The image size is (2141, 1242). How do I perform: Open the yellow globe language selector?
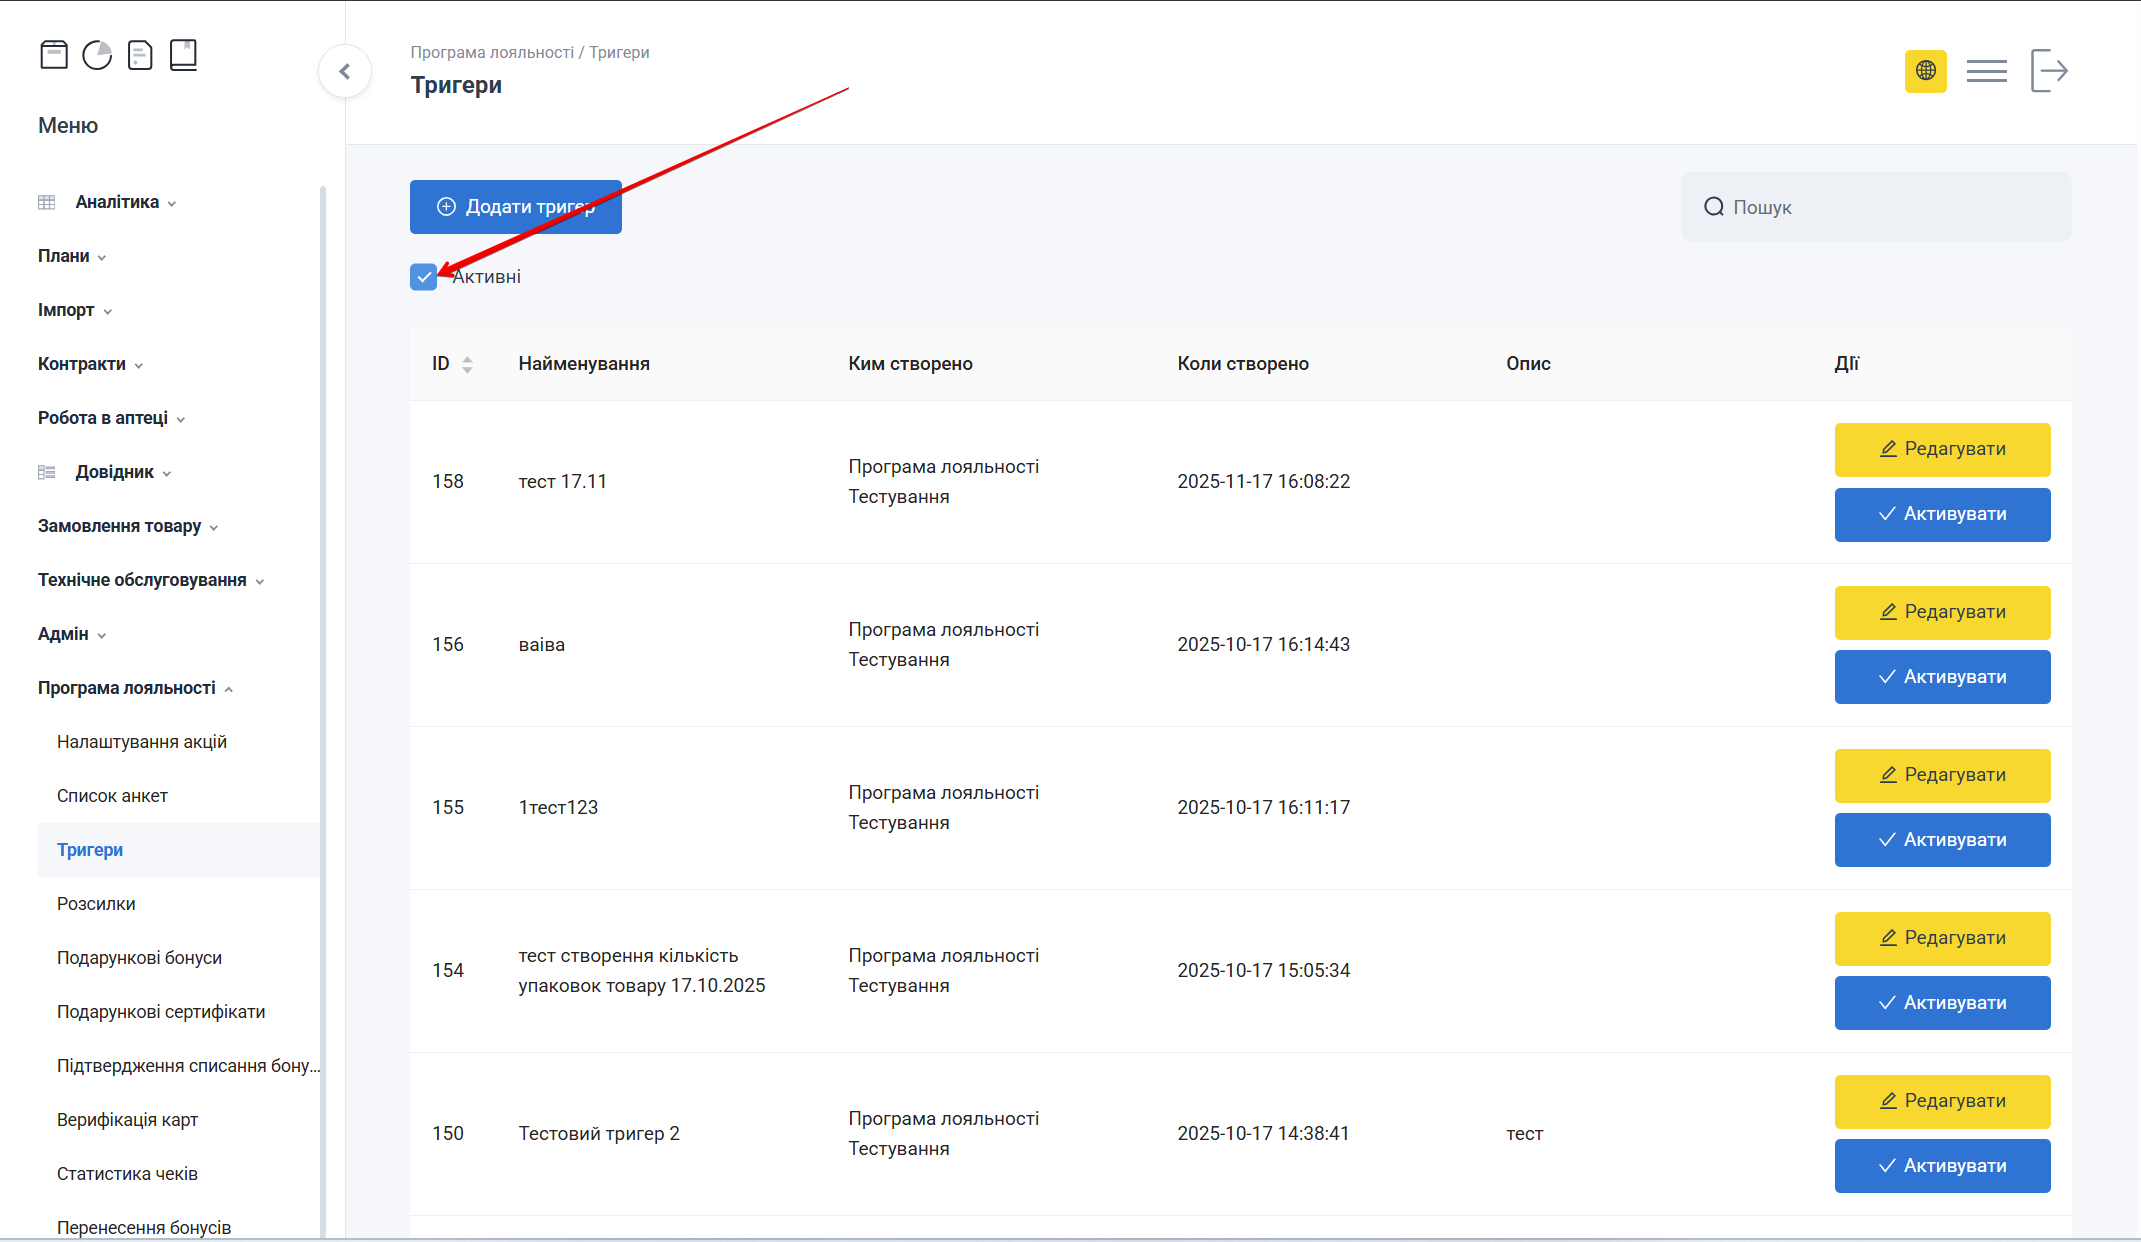(1925, 71)
